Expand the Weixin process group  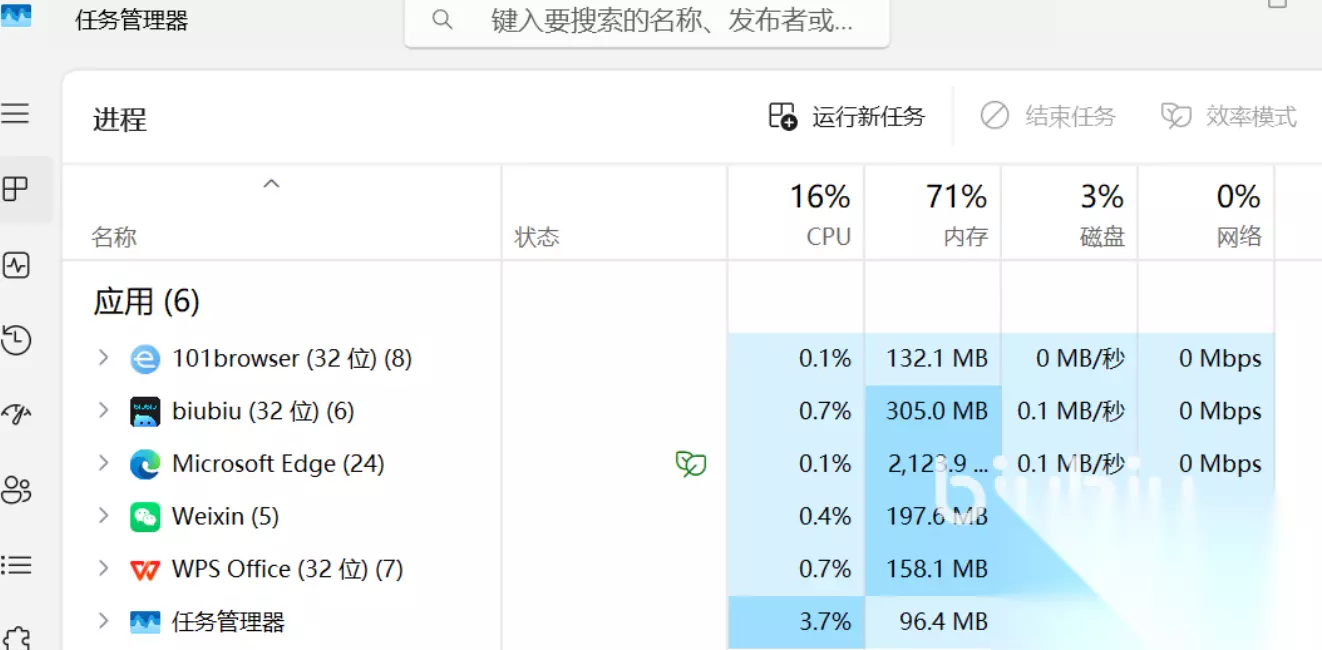point(102,516)
